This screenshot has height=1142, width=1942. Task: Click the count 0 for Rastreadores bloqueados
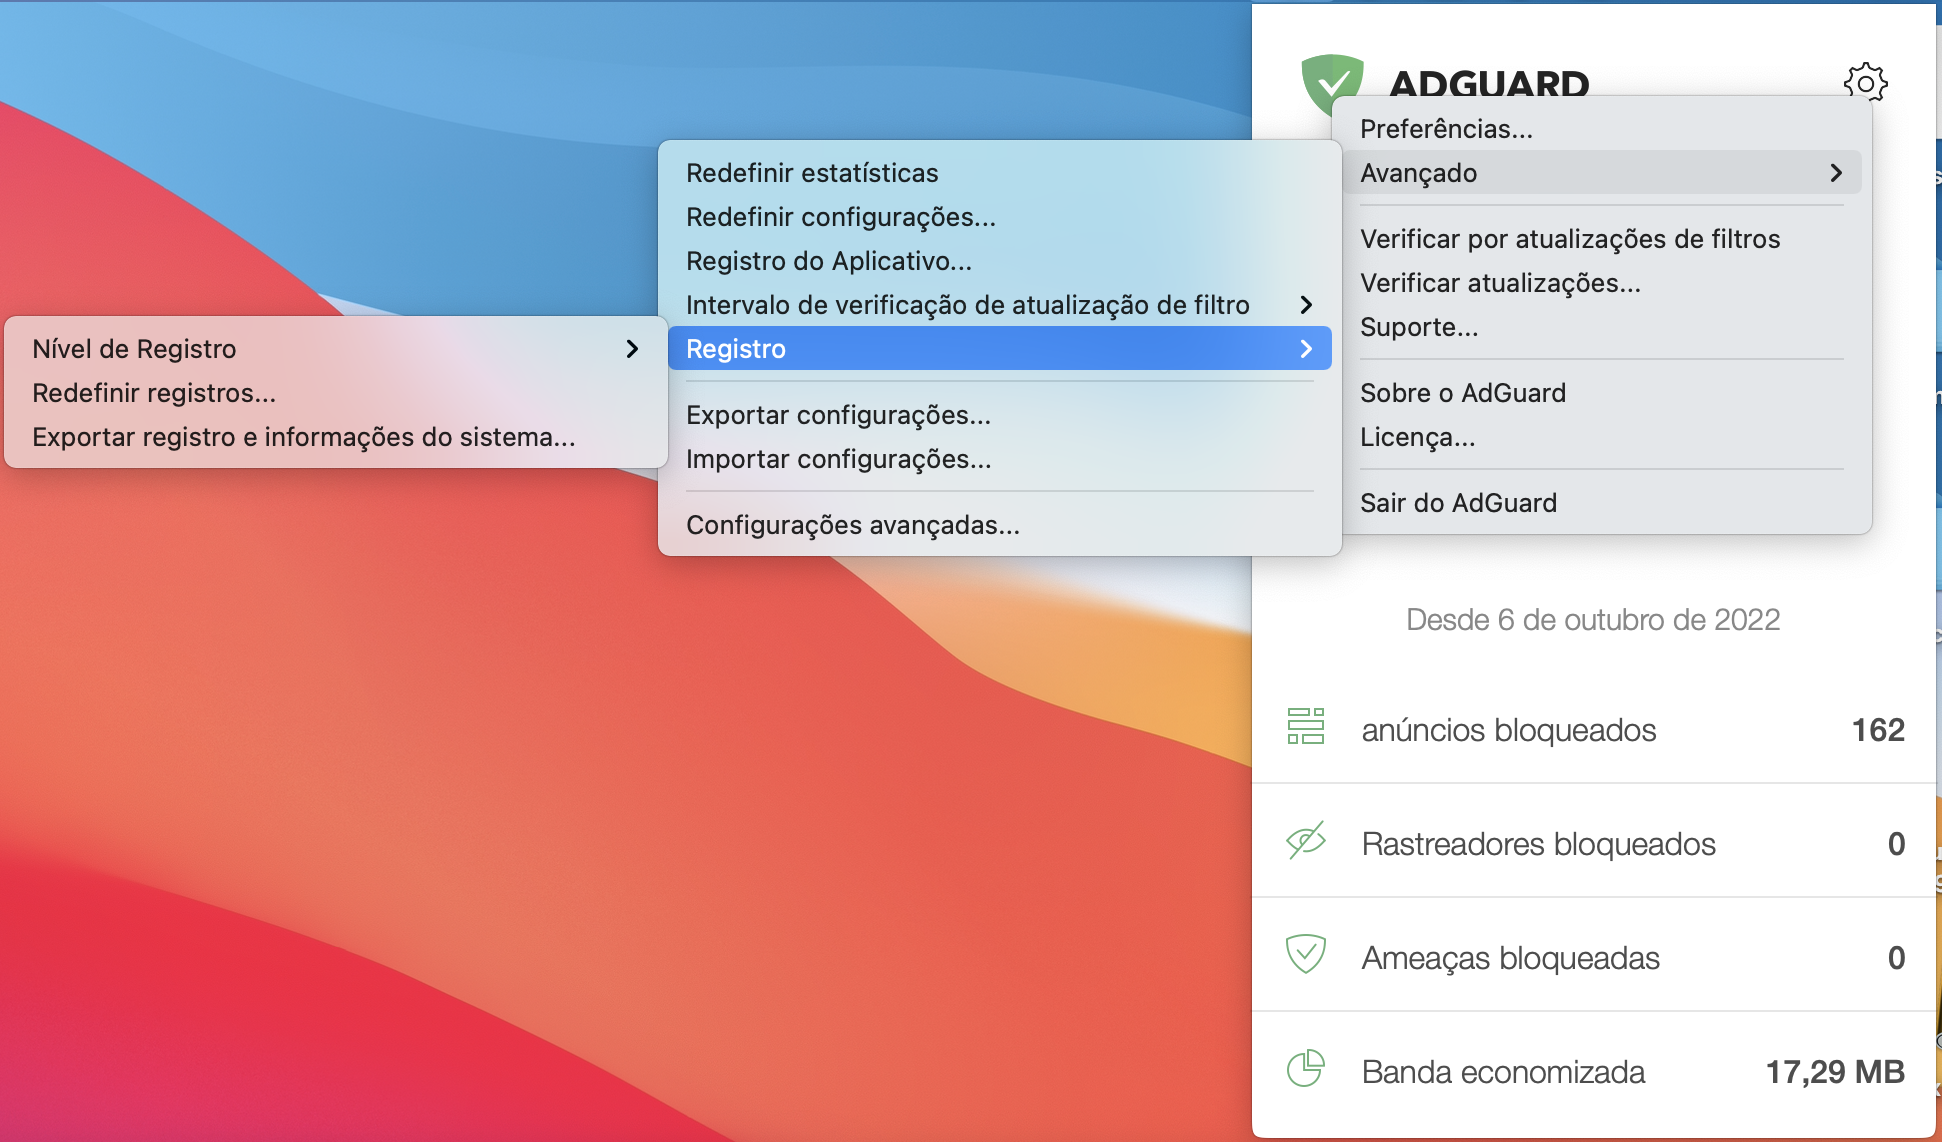point(1896,844)
